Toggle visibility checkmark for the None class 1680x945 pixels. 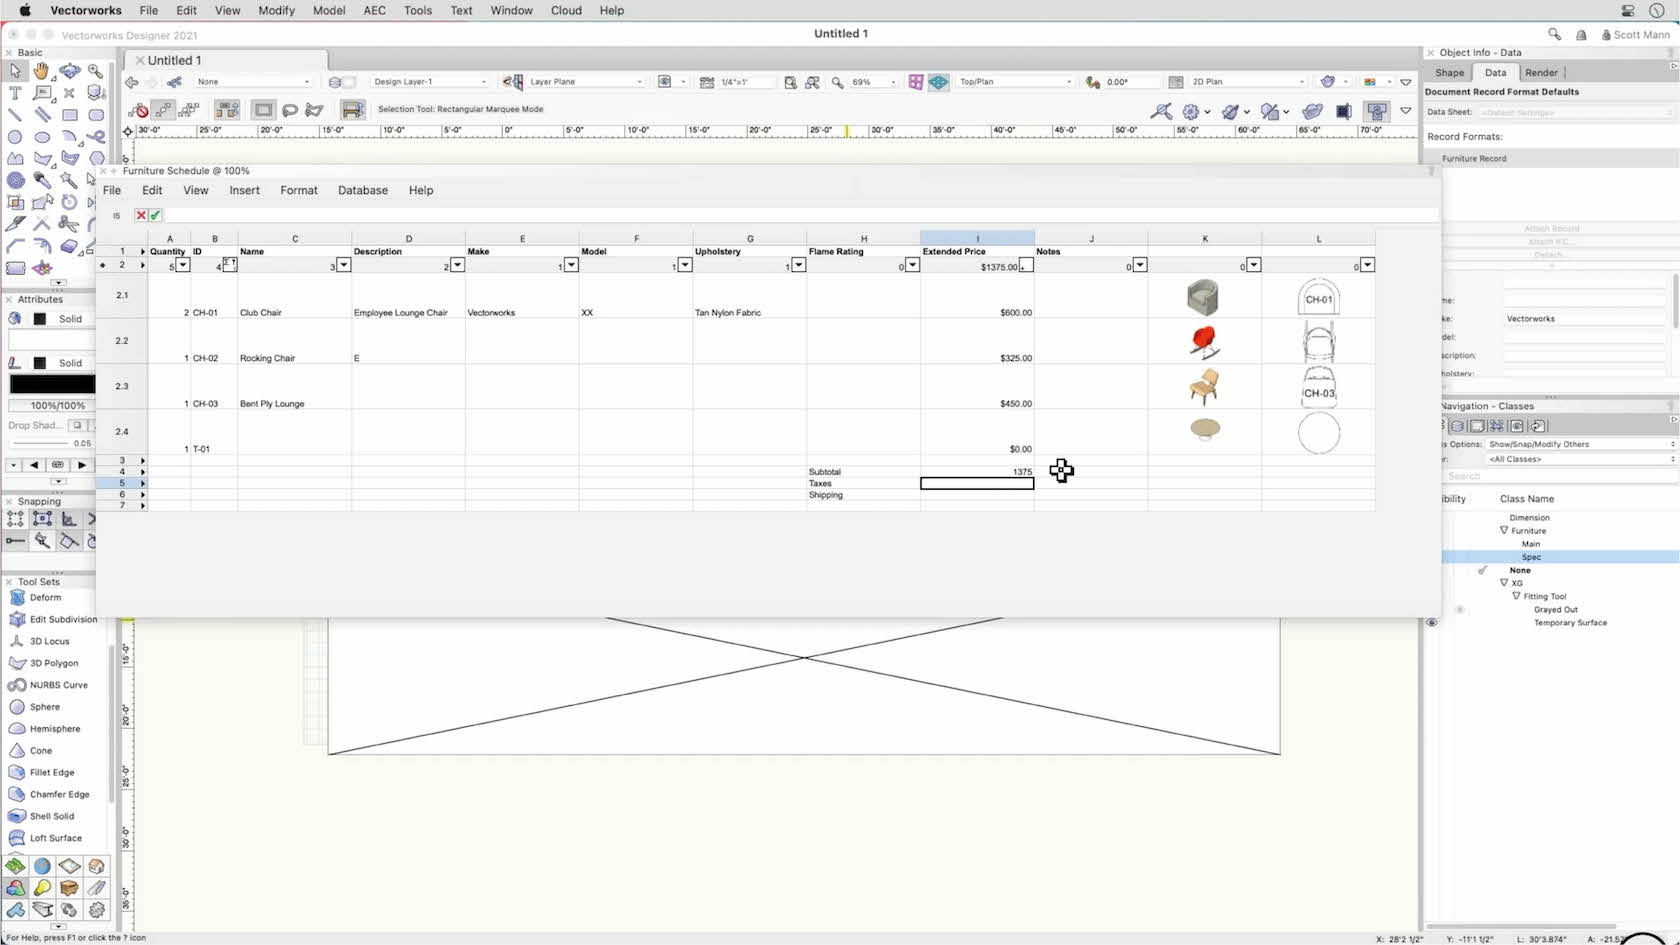[1482, 570]
